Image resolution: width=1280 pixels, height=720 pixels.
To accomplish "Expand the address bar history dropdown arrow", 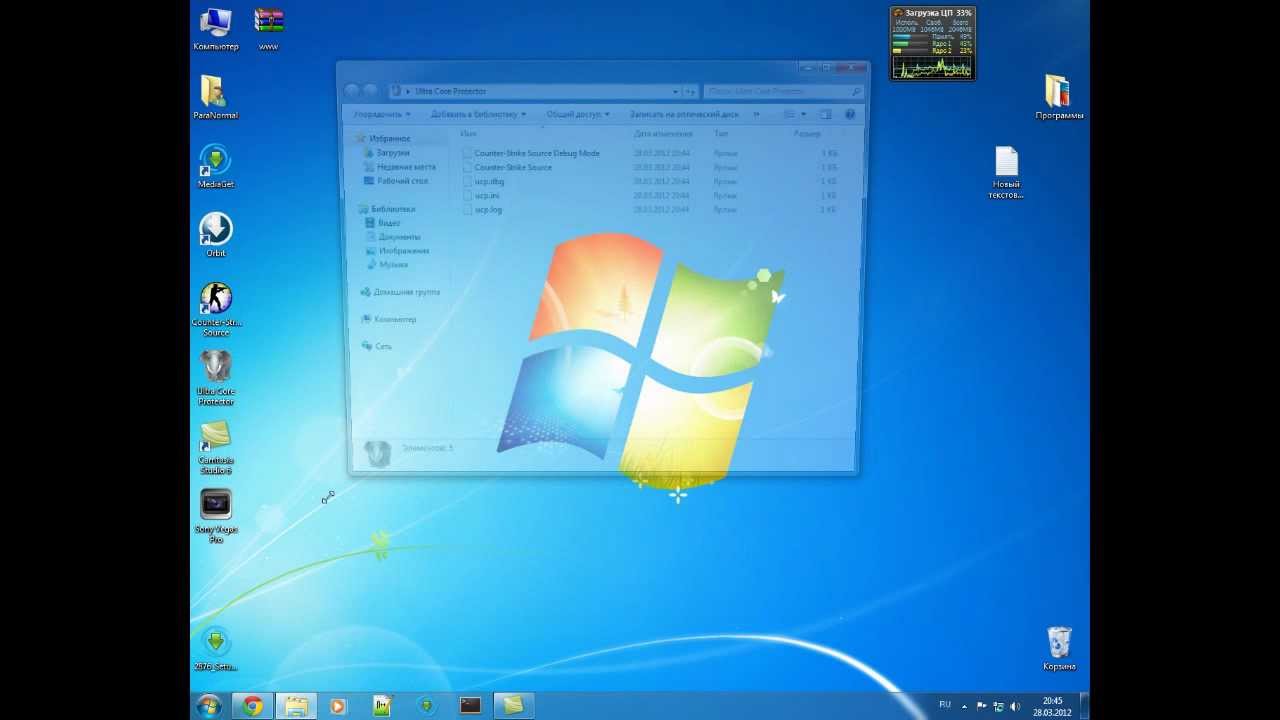I will [x=675, y=91].
